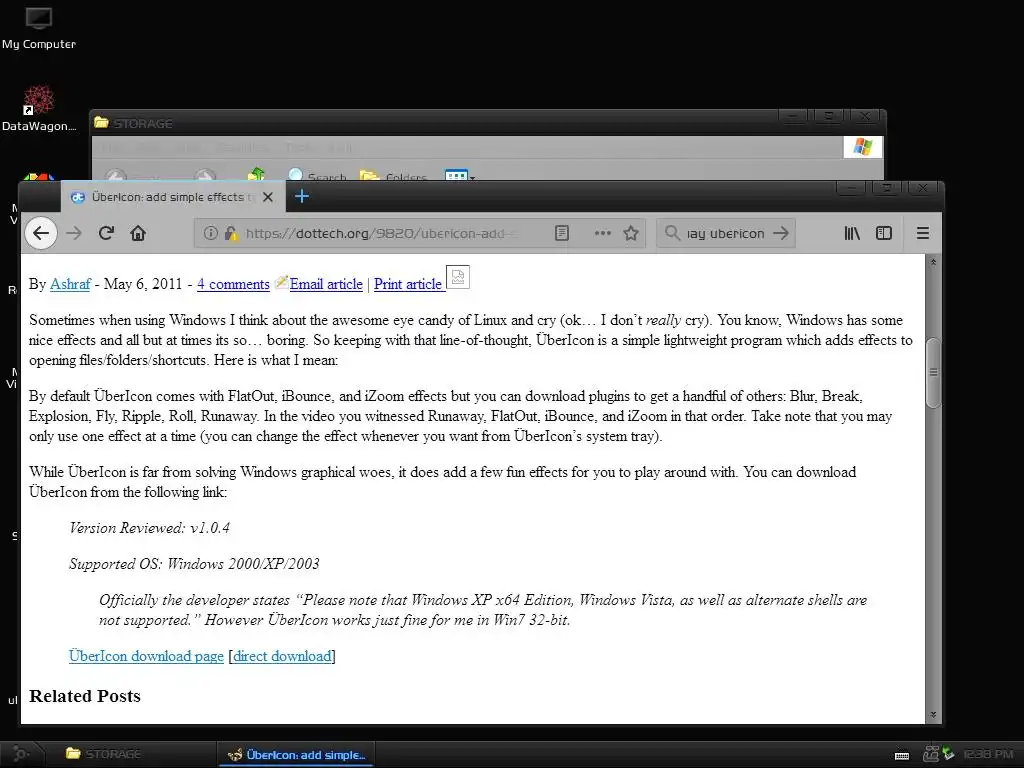Click the taskbar clock

pyautogui.click(x=988, y=754)
